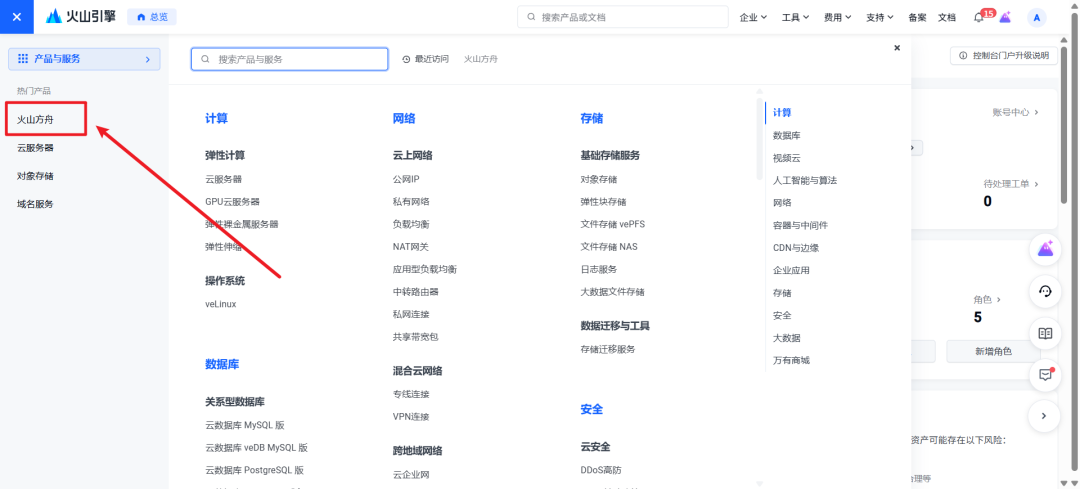This screenshot has height=489, width=1080.
Task: Click the purple AI assistant icon in header
Action: click(1005, 17)
